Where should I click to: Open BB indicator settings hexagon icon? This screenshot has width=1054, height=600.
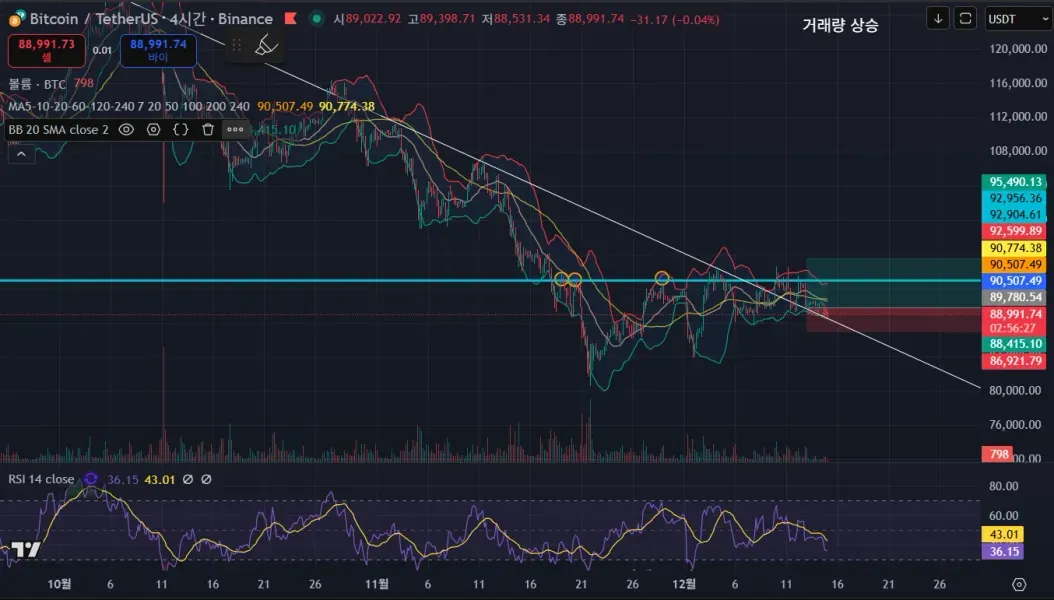pyautogui.click(x=153, y=130)
